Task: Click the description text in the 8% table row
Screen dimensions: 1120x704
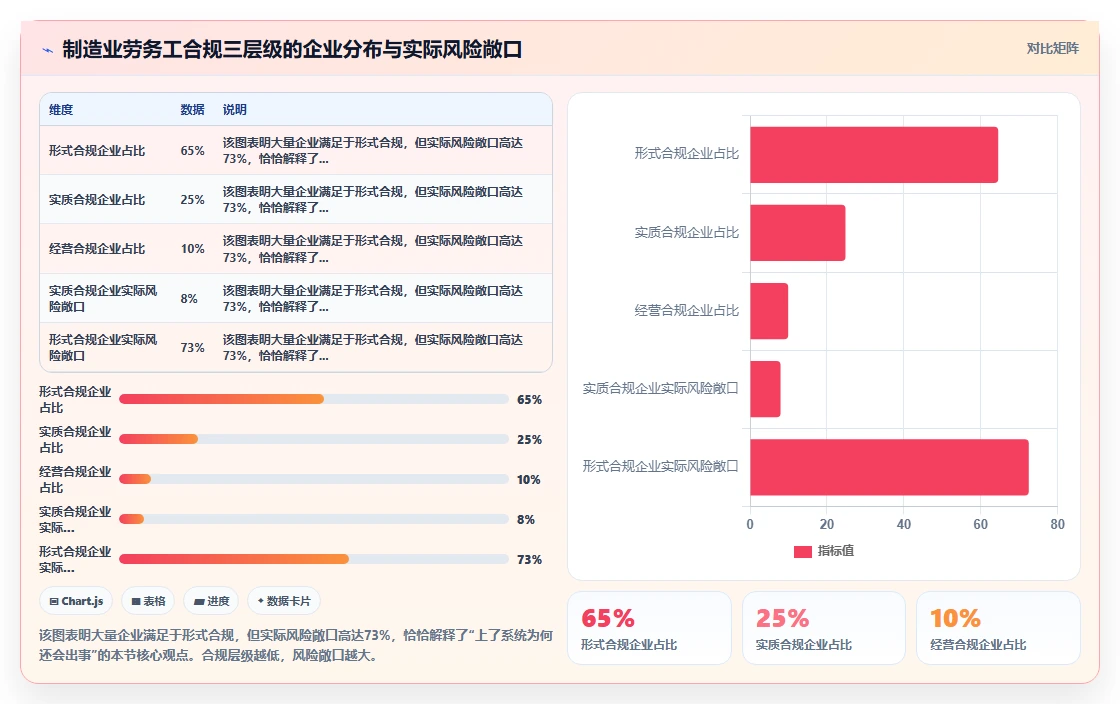Action: click(373, 298)
